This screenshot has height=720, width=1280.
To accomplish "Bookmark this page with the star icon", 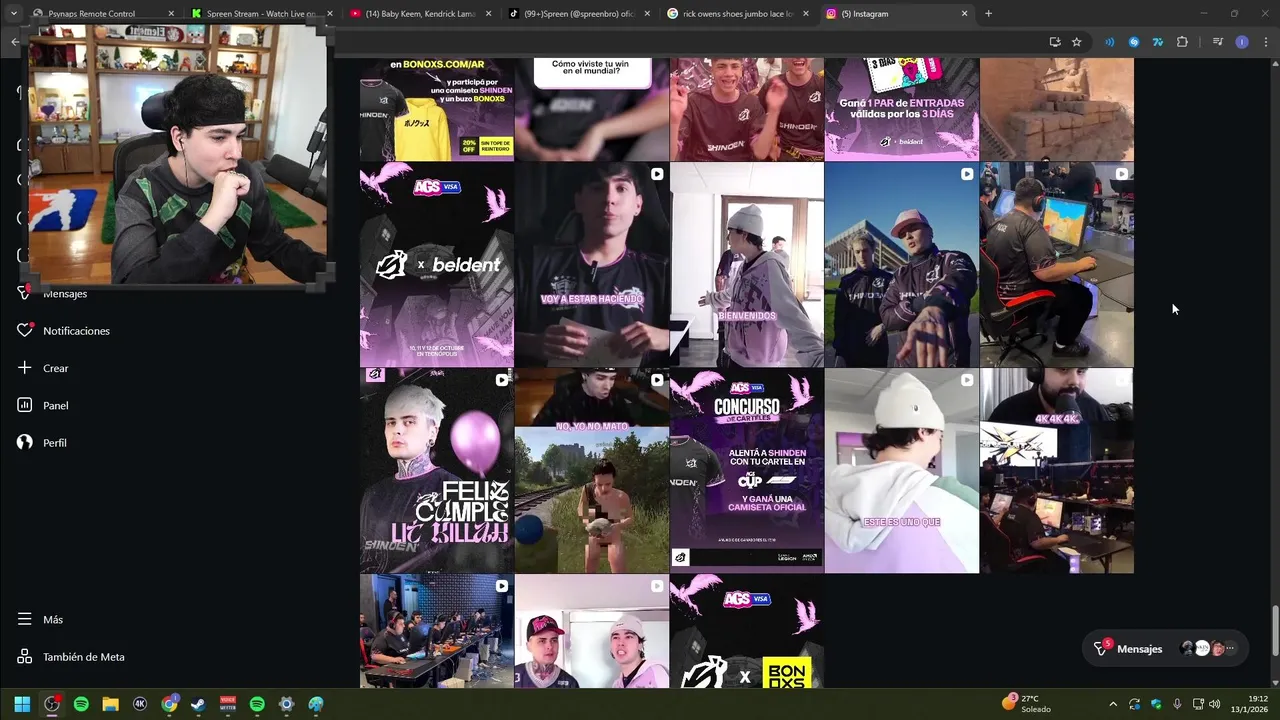I will pyautogui.click(x=1076, y=42).
